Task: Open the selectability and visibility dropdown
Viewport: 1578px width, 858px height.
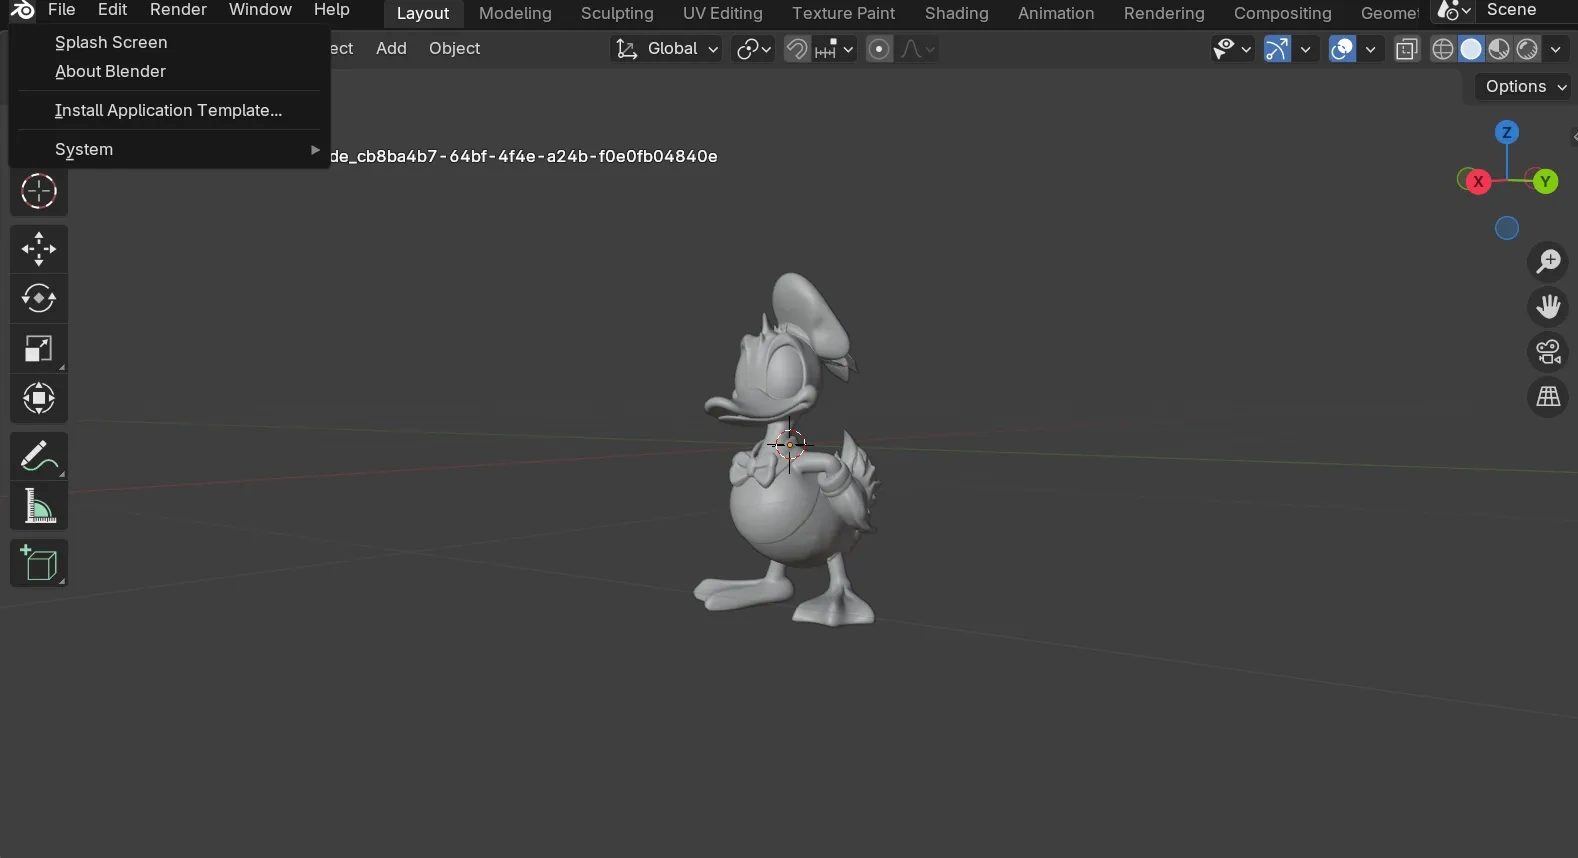Action: tap(1232, 49)
